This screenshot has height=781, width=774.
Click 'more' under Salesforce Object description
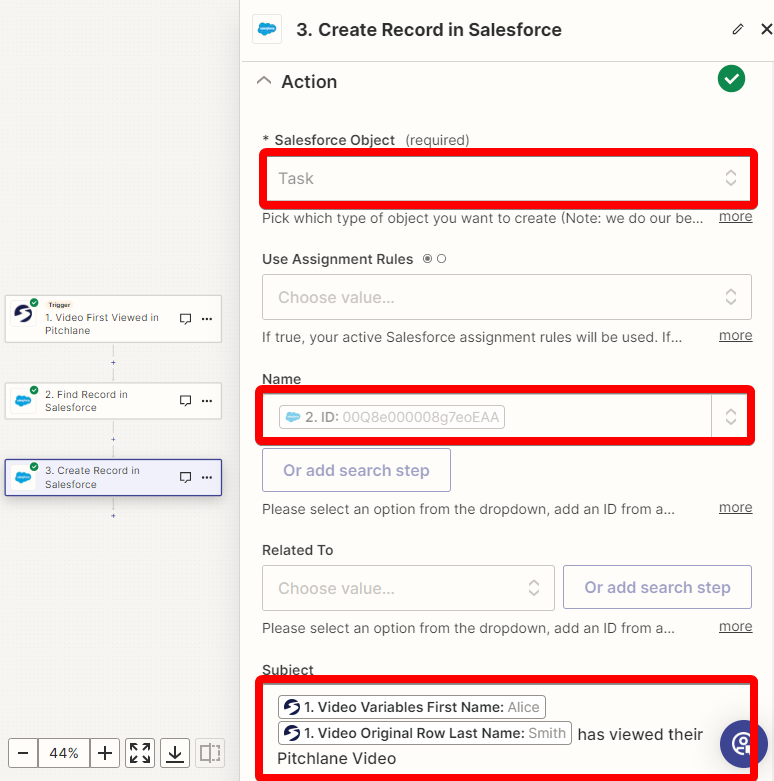pyautogui.click(x=735, y=217)
